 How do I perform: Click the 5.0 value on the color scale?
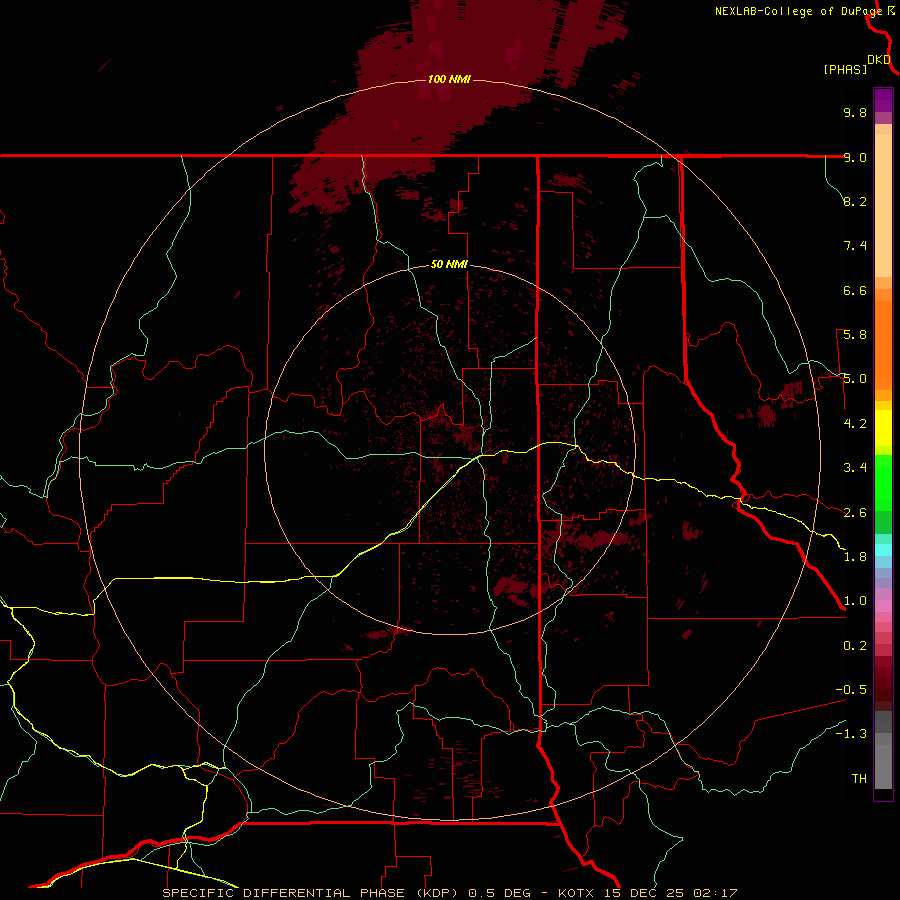click(x=855, y=379)
